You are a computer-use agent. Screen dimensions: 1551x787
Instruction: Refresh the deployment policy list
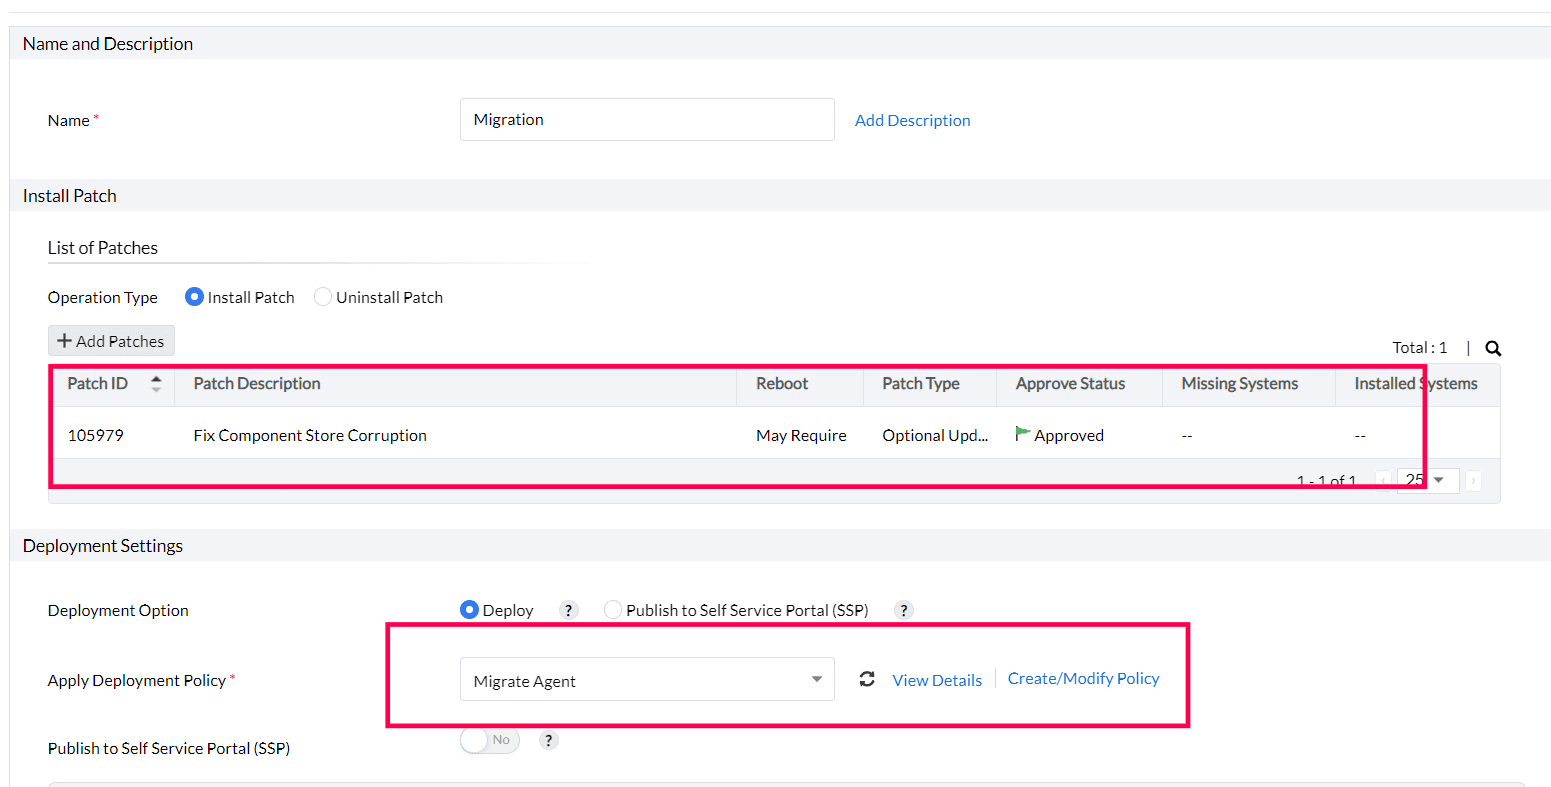point(867,680)
